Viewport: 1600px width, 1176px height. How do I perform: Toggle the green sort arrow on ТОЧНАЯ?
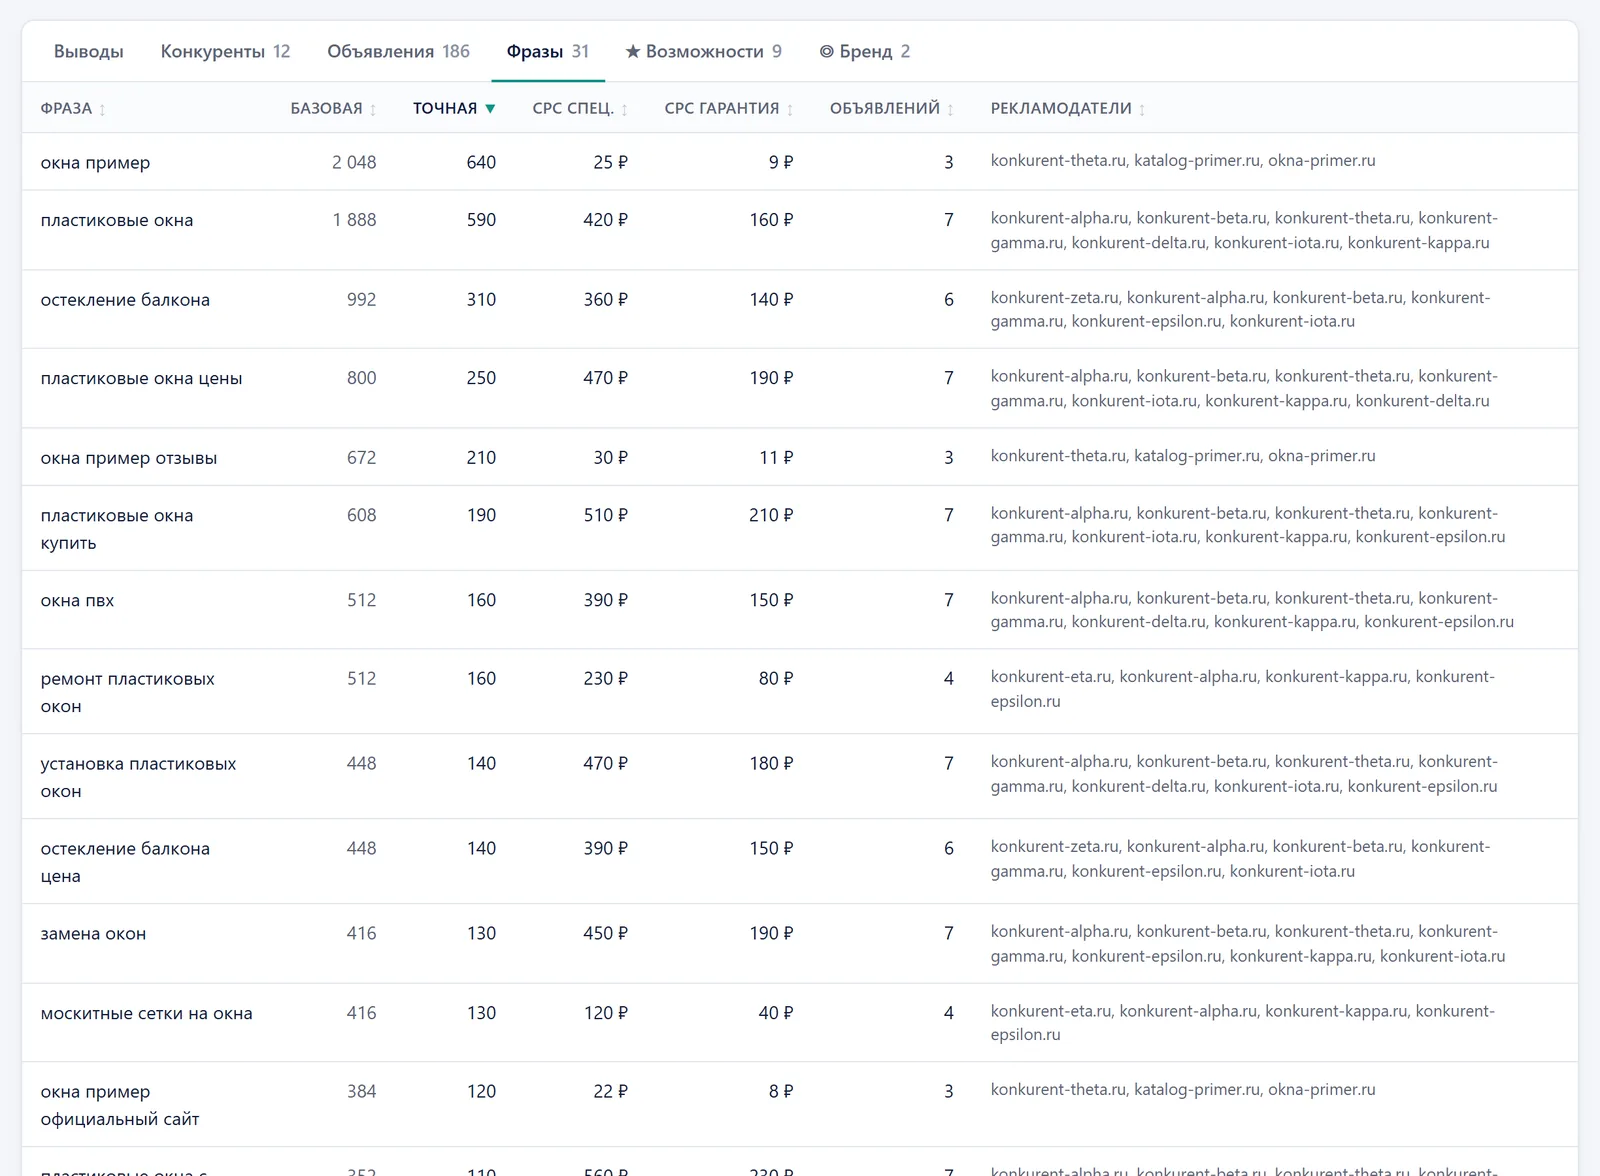[490, 109]
